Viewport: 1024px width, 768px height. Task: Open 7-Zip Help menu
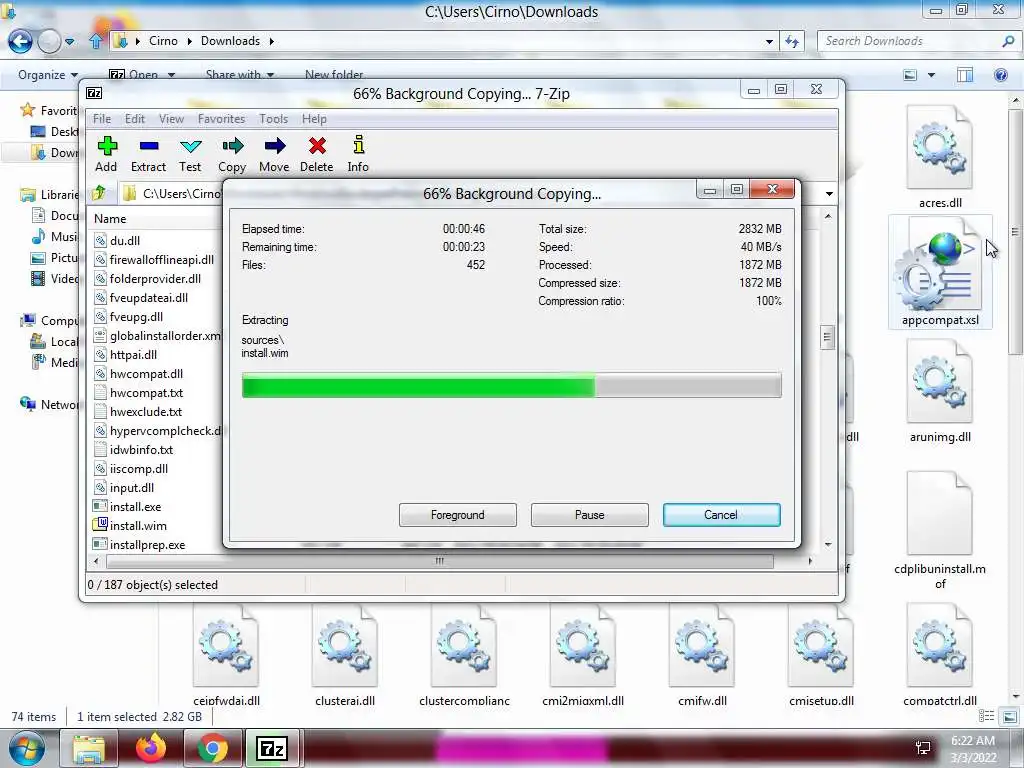(314, 119)
